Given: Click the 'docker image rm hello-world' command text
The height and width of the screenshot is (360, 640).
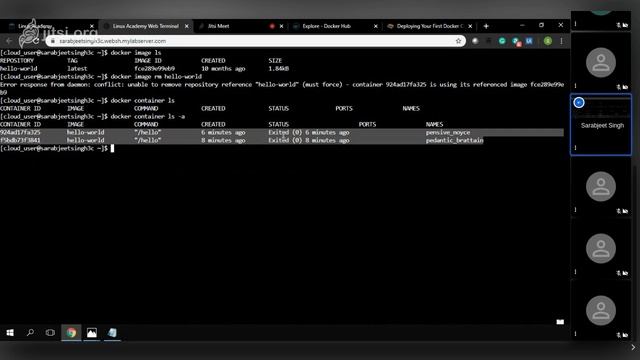Looking at the screenshot, I should pyautogui.click(x=156, y=77).
